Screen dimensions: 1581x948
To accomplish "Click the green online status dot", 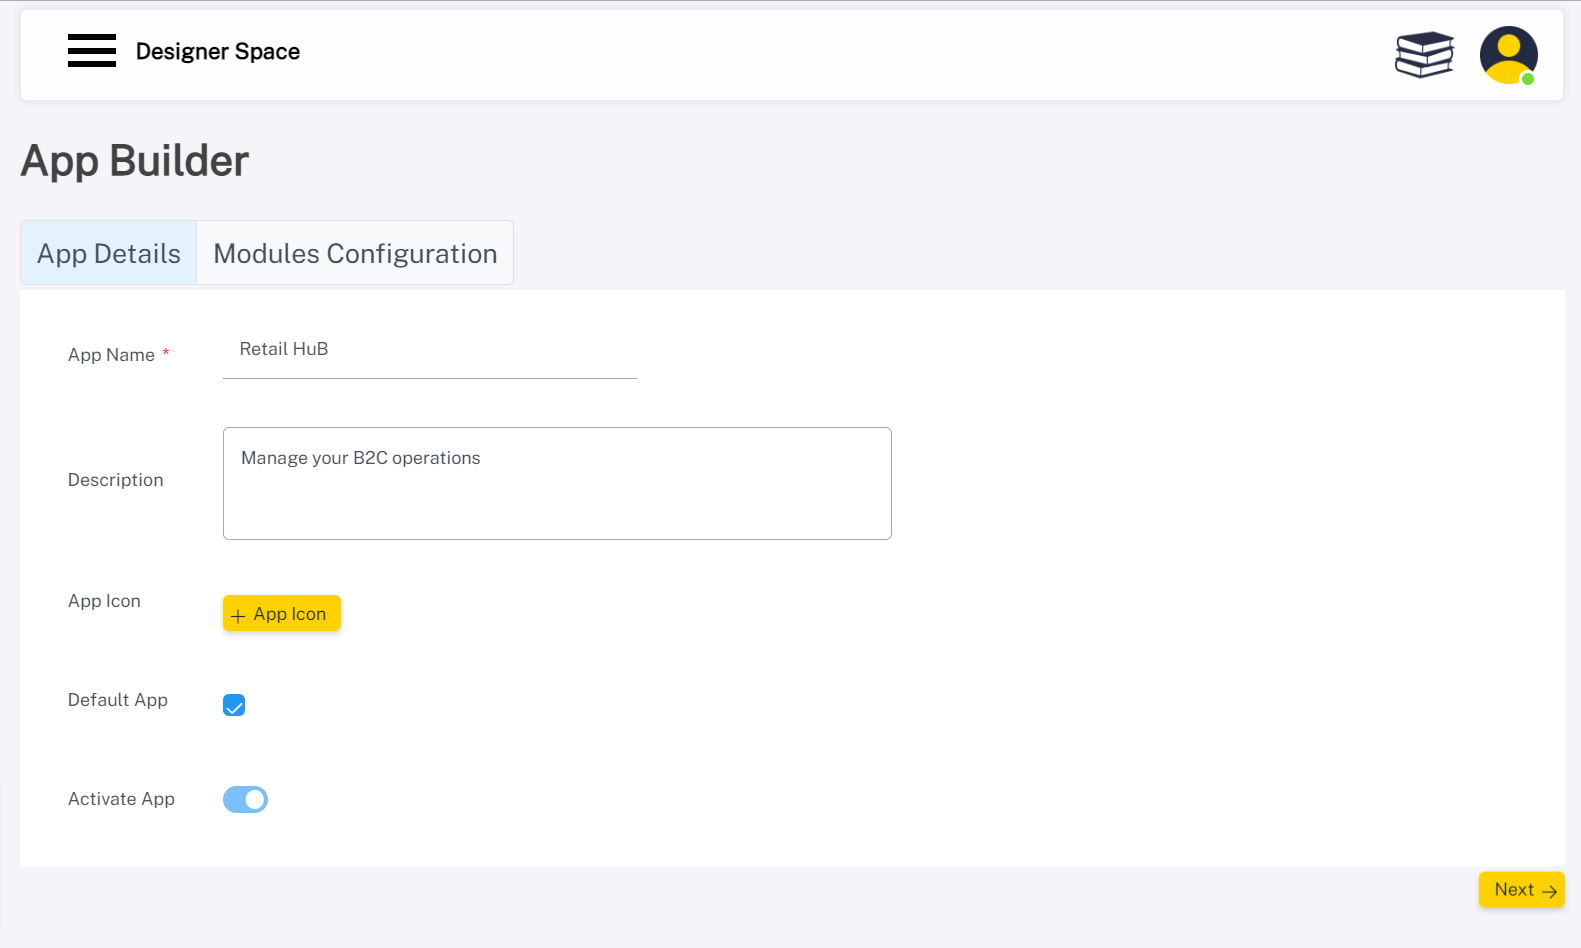I will coord(1527,79).
